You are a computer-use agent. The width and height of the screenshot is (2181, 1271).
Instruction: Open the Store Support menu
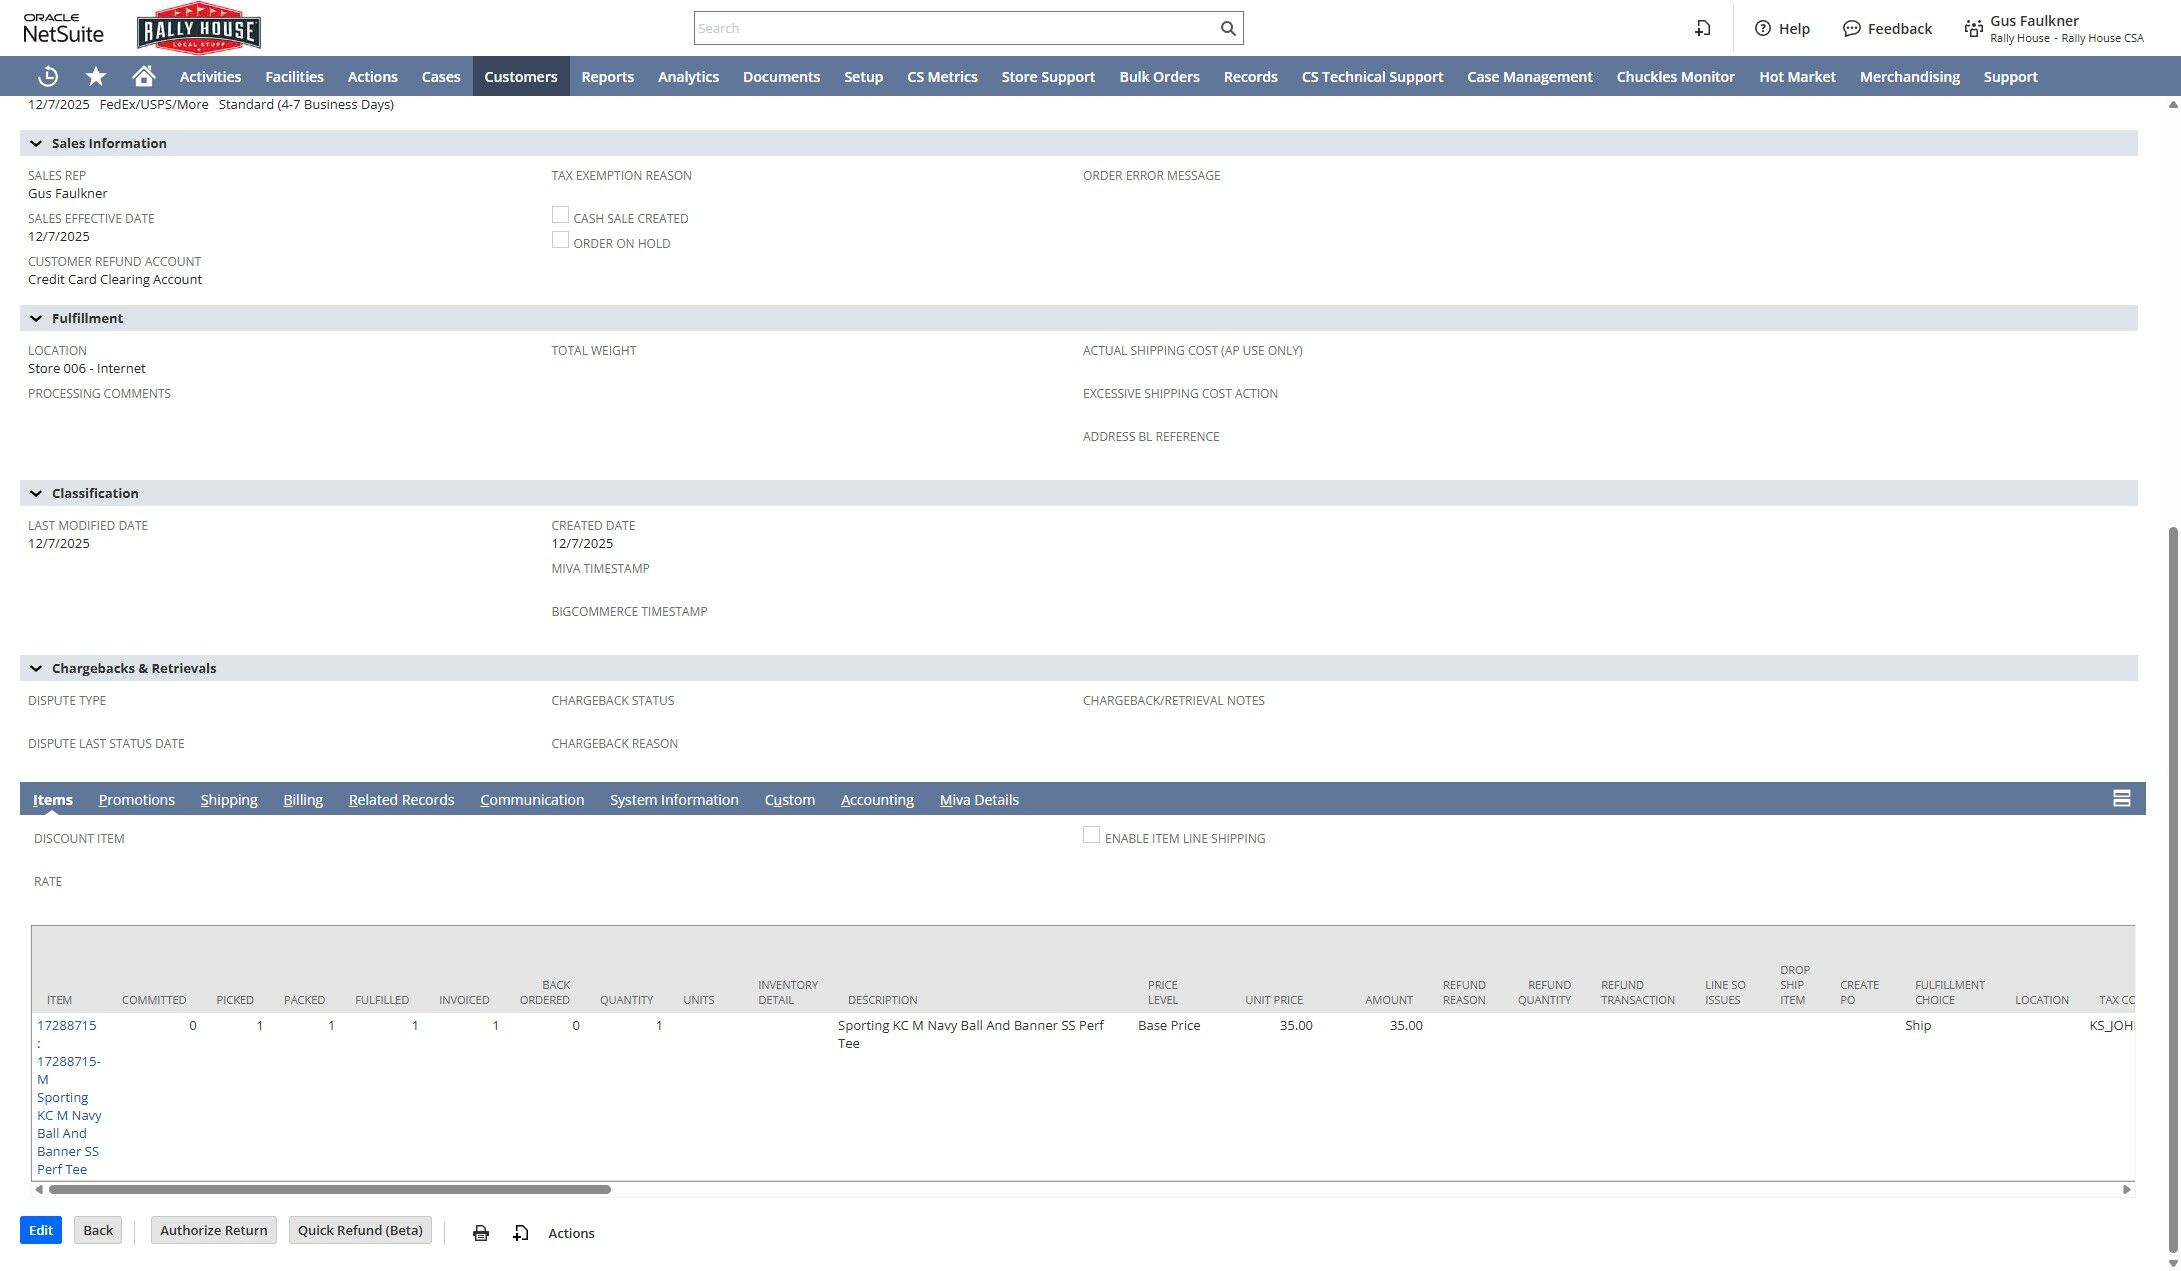click(1048, 77)
